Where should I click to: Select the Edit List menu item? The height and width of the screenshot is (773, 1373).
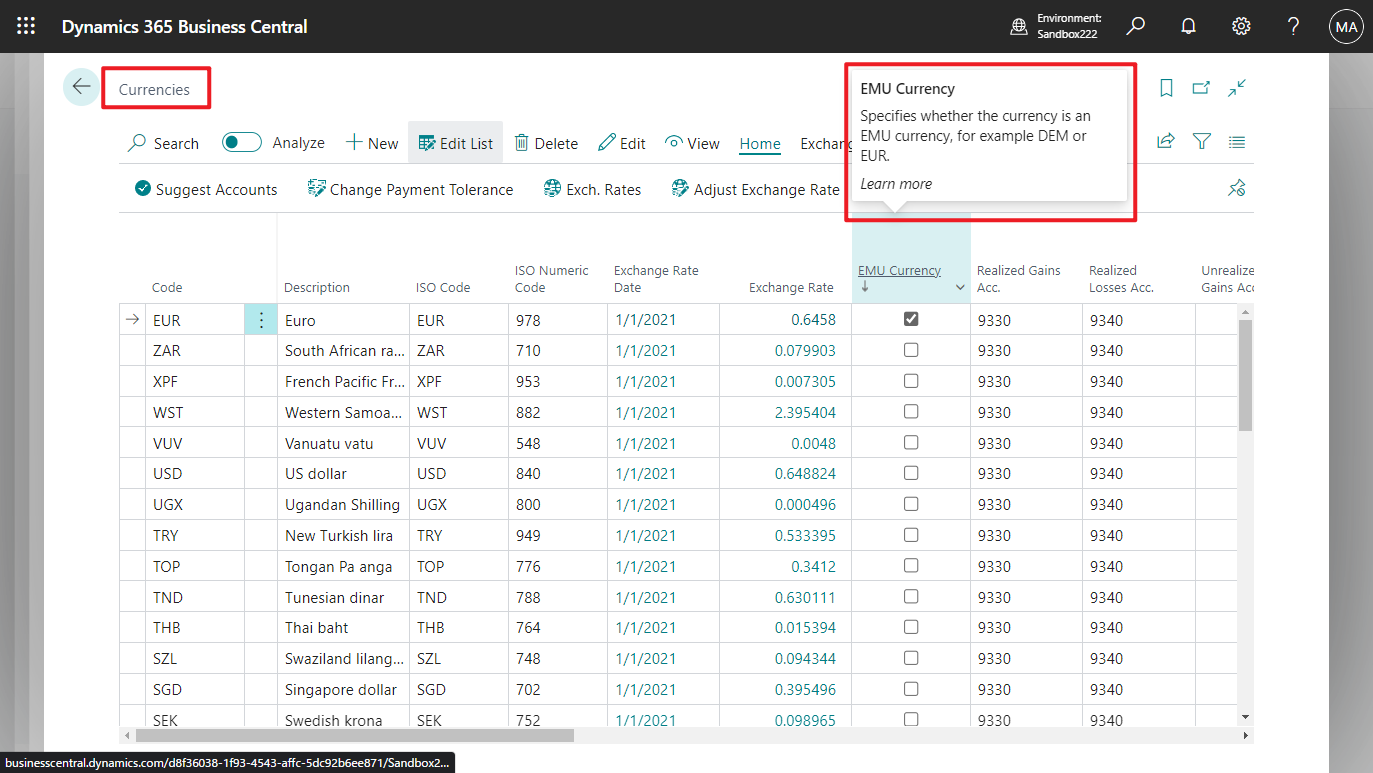(x=455, y=142)
